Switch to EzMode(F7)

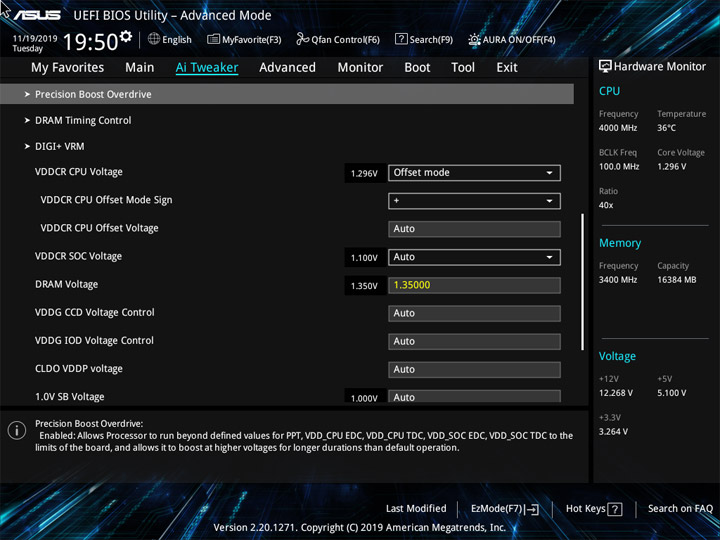point(505,509)
